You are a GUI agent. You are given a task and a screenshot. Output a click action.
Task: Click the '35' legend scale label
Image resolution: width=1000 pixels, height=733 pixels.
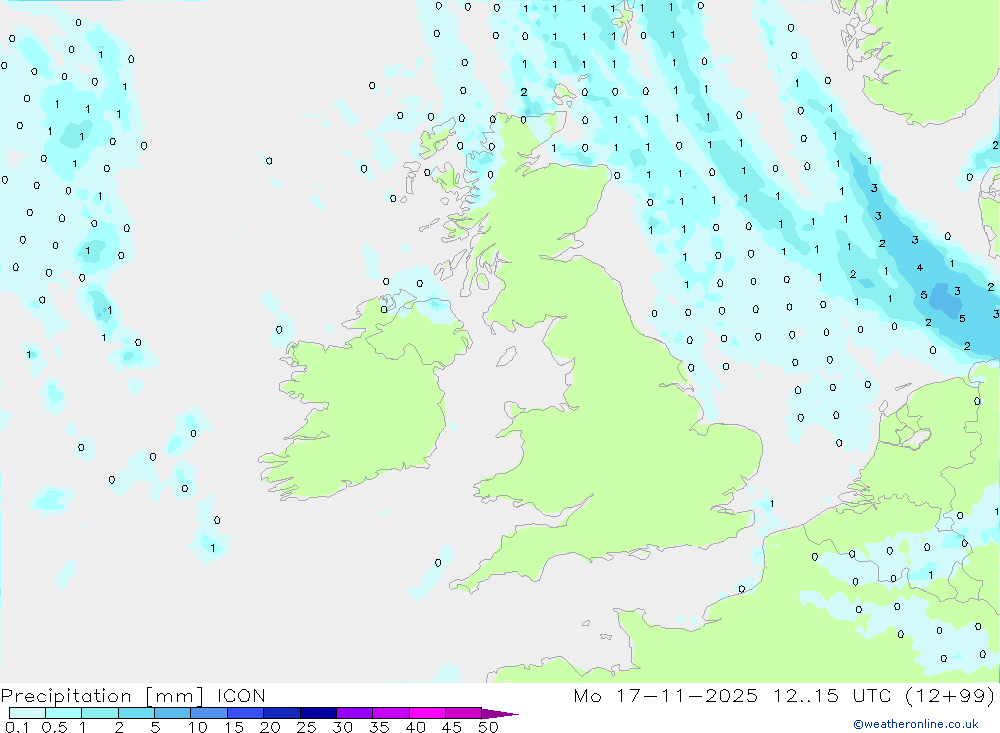click(379, 727)
